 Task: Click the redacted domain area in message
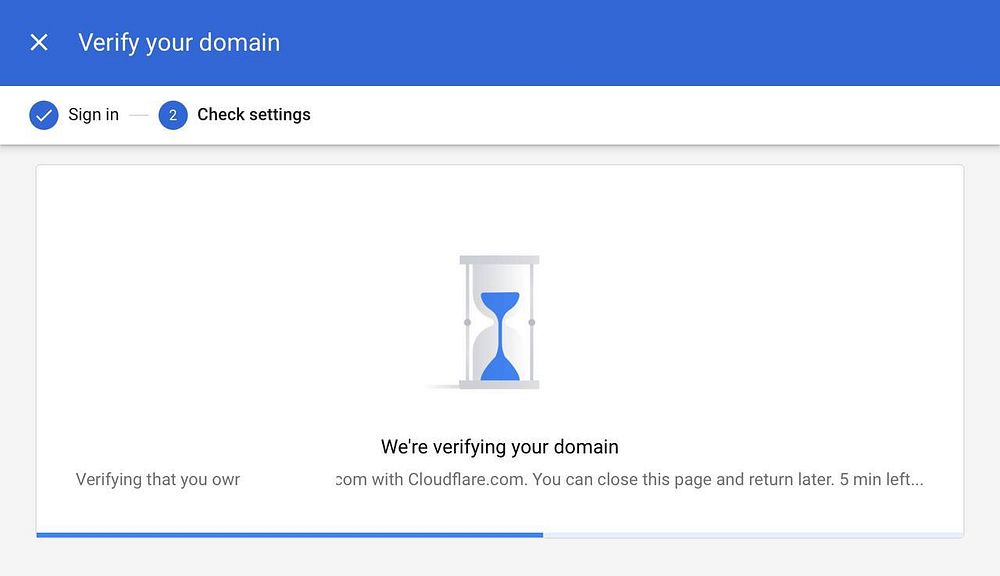click(x=288, y=480)
